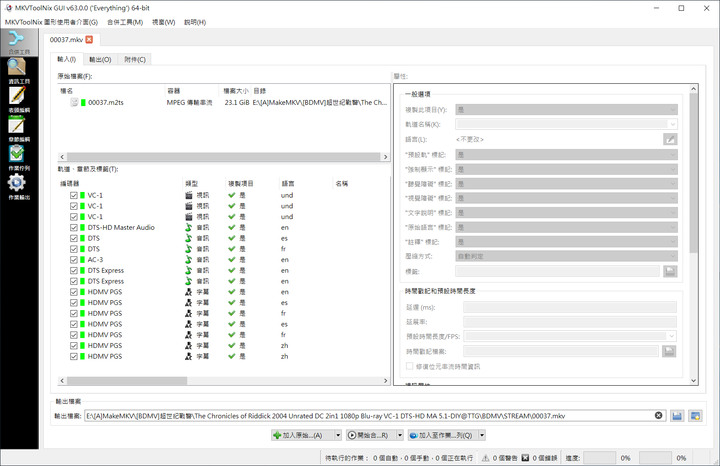This screenshot has width=720, height=466.
Task: Click the total queue progress bar
Action: pos(655,458)
